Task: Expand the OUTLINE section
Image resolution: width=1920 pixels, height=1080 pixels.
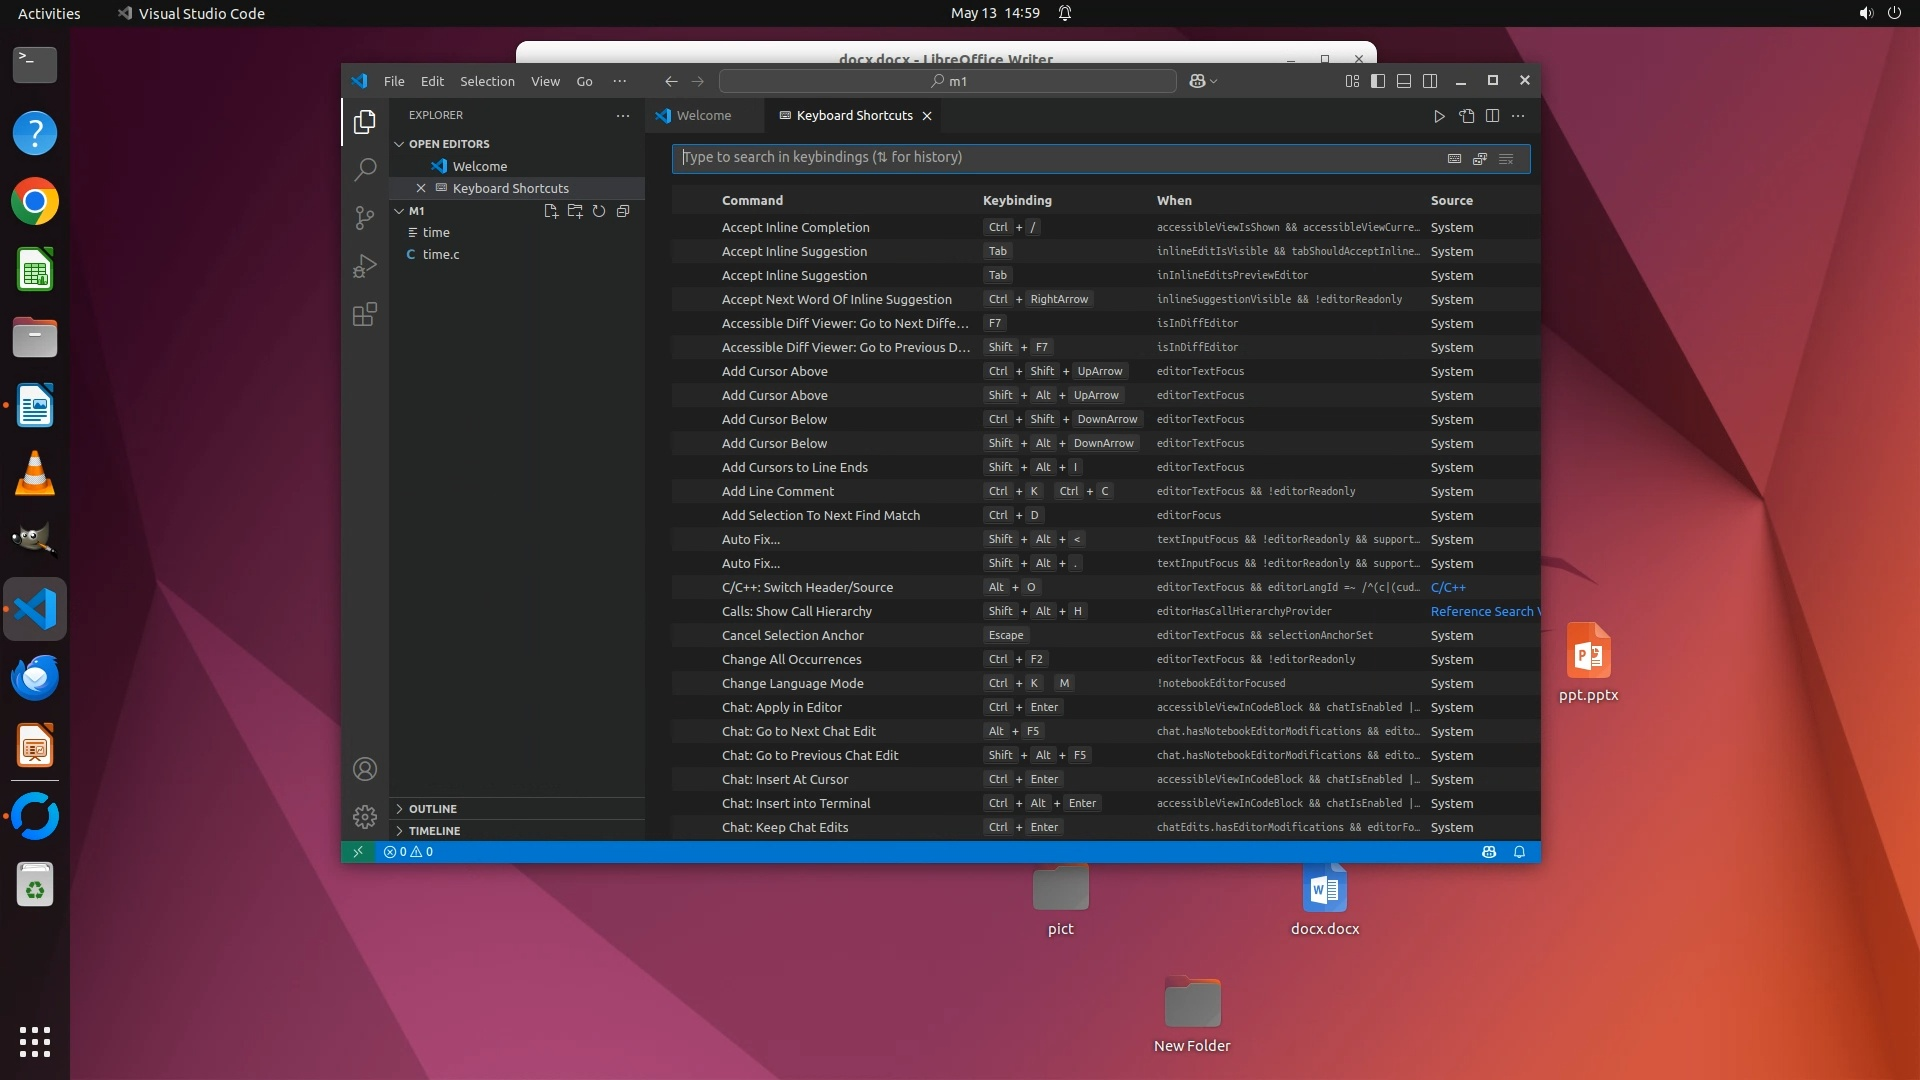Action: 432,808
